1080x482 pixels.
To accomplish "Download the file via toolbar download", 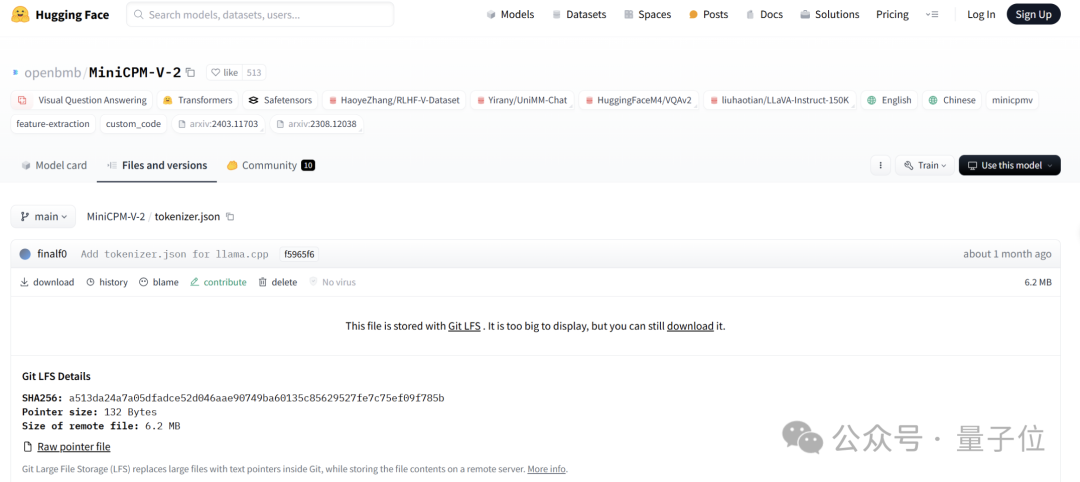I will pos(47,282).
